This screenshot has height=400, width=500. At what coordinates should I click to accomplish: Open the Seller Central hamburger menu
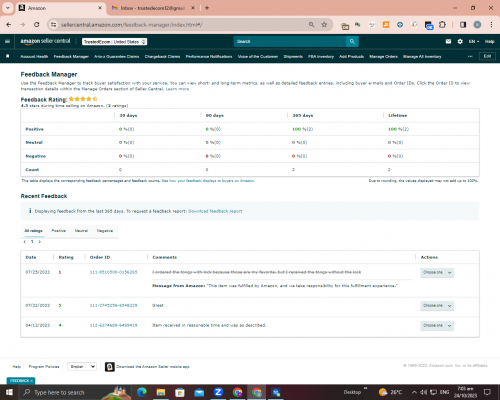[x=7, y=41]
